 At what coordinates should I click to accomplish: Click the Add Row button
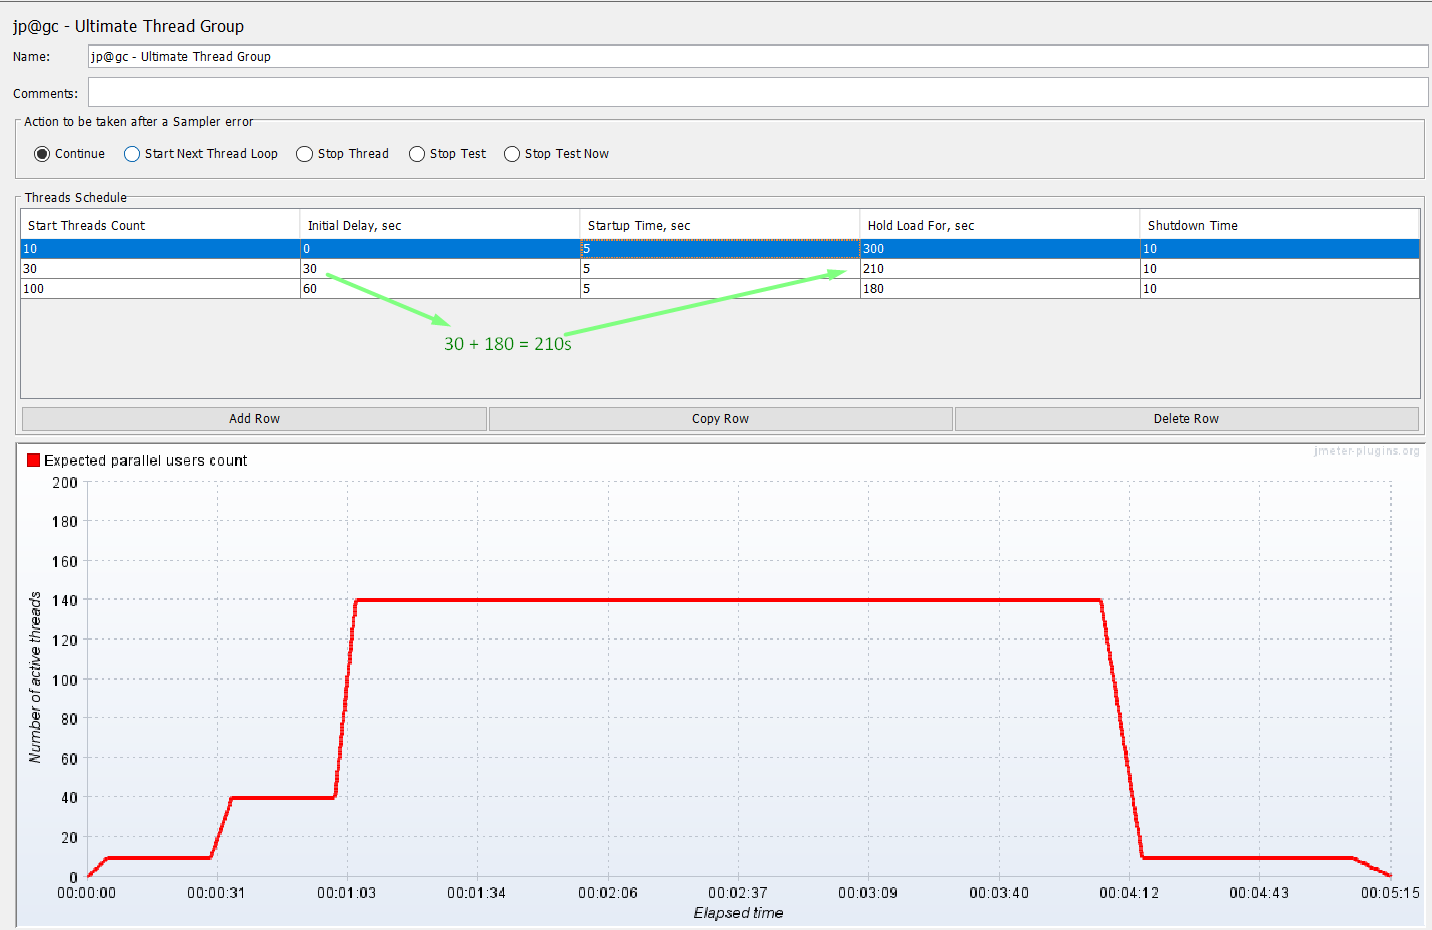pyautogui.click(x=254, y=419)
